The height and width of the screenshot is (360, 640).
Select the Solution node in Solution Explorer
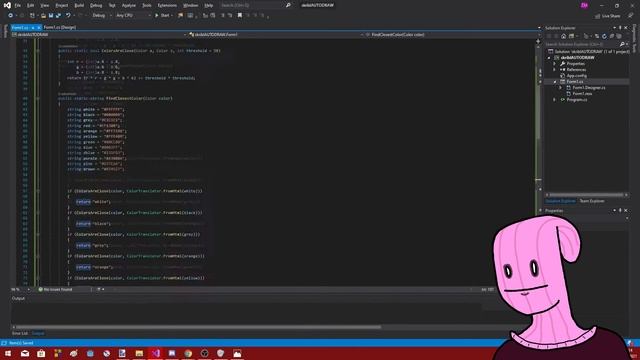[588, 51]
